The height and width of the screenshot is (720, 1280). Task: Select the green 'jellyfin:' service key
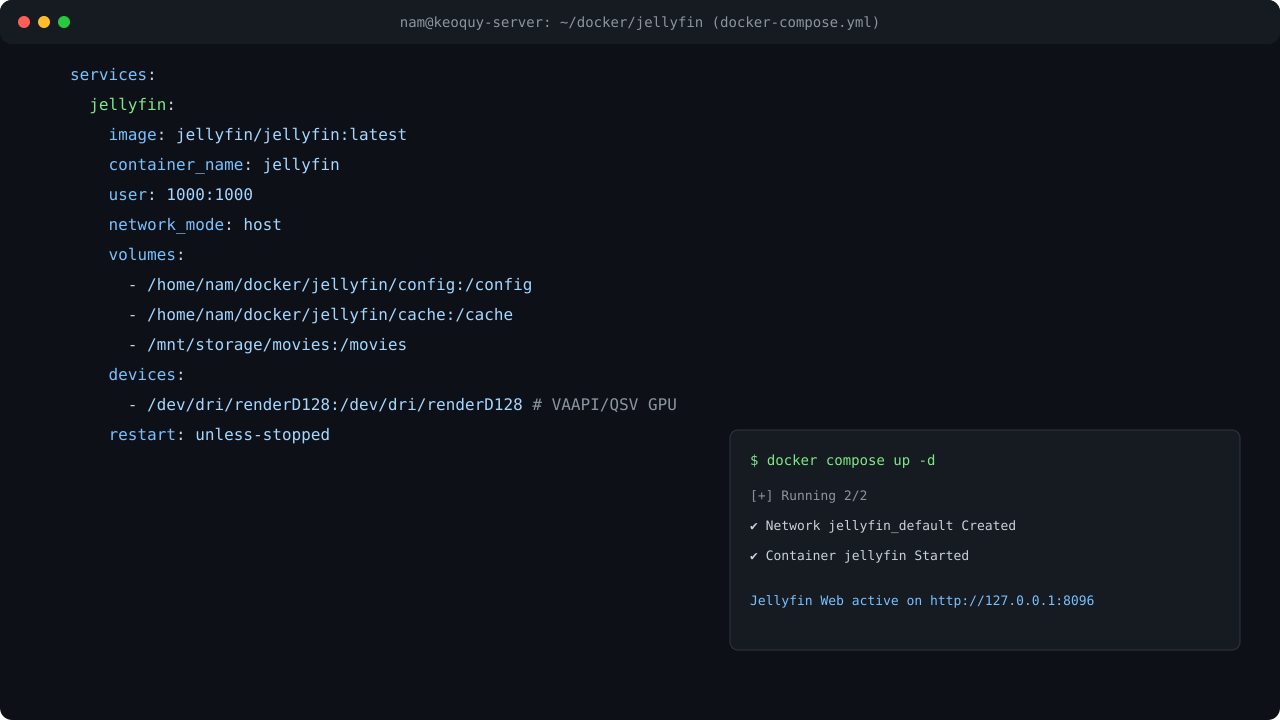click(x=132, y=105)
